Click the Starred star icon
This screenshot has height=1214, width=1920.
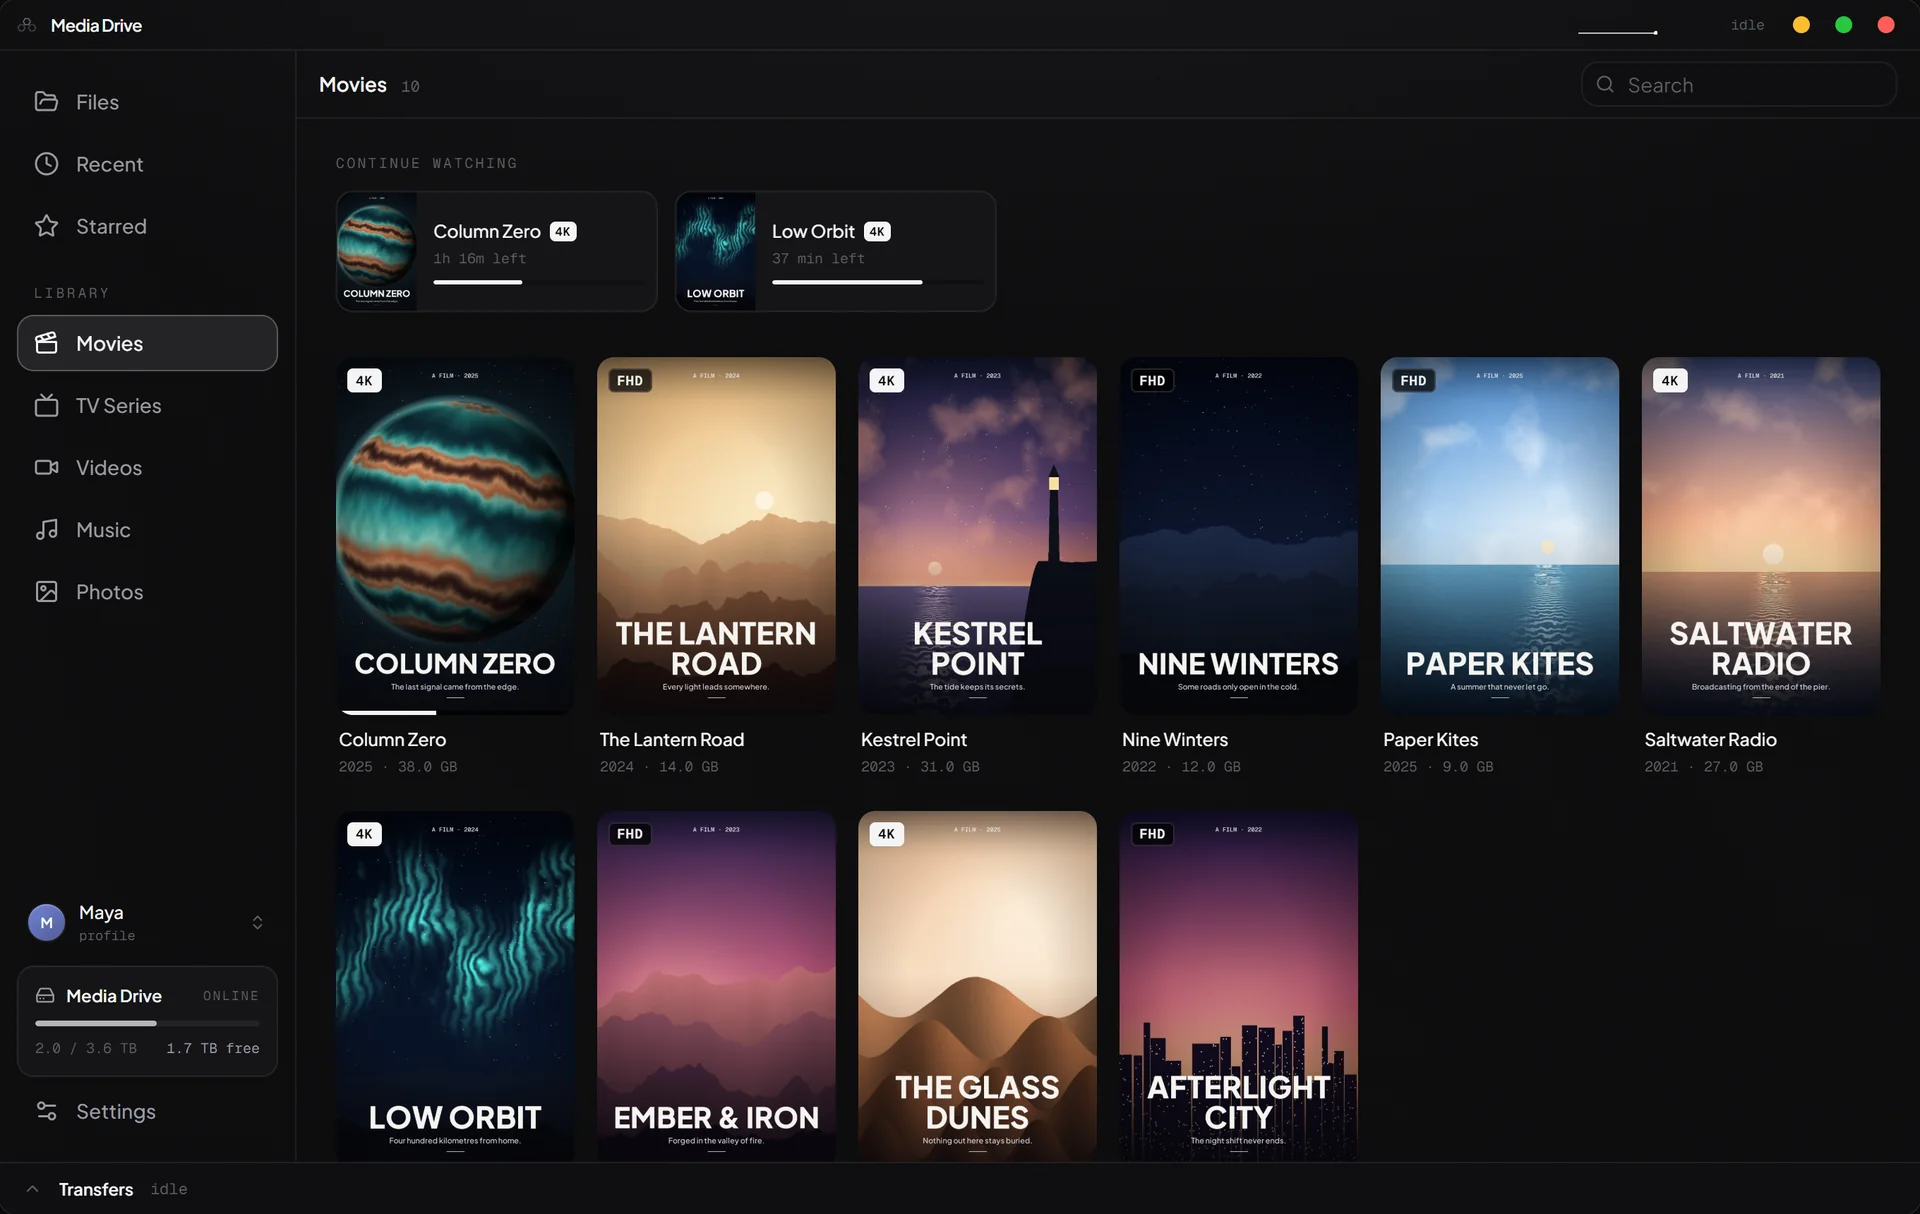click(46, 226)
